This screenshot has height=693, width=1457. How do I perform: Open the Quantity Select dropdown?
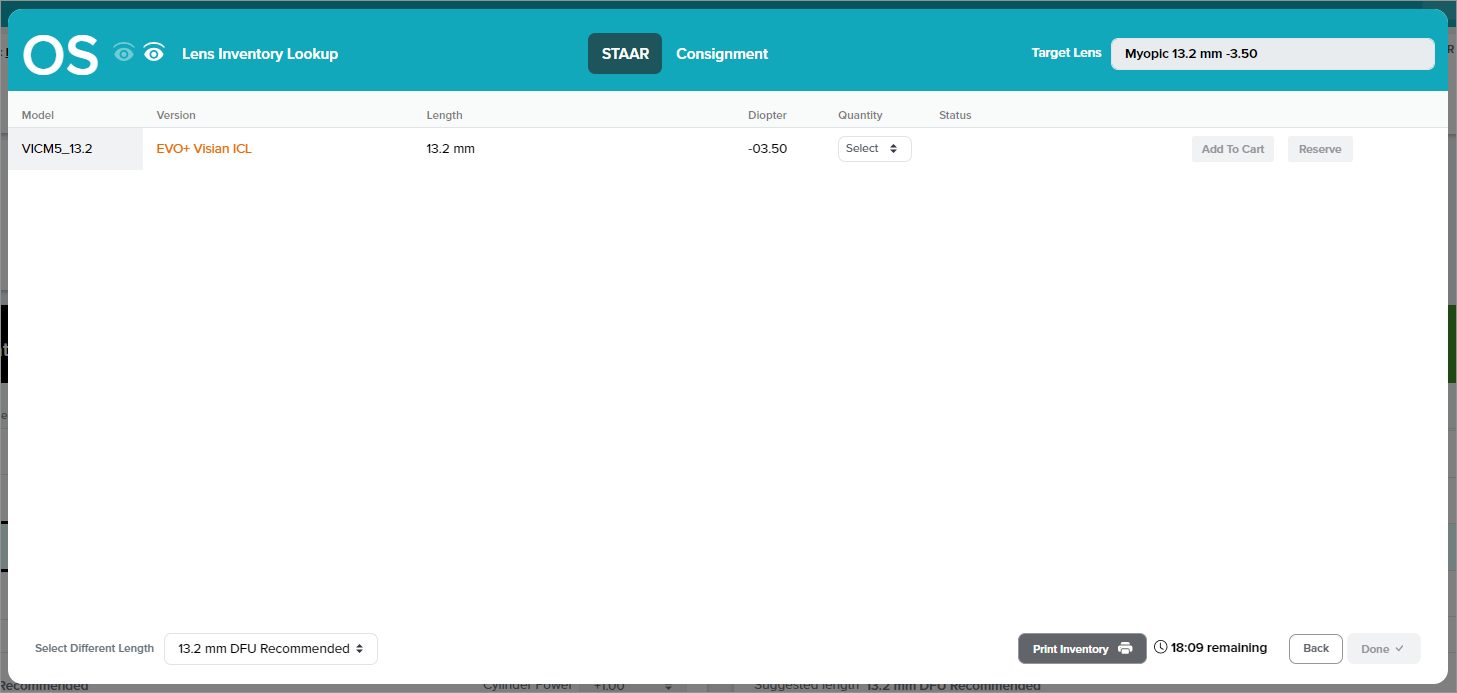pos(874,149)
